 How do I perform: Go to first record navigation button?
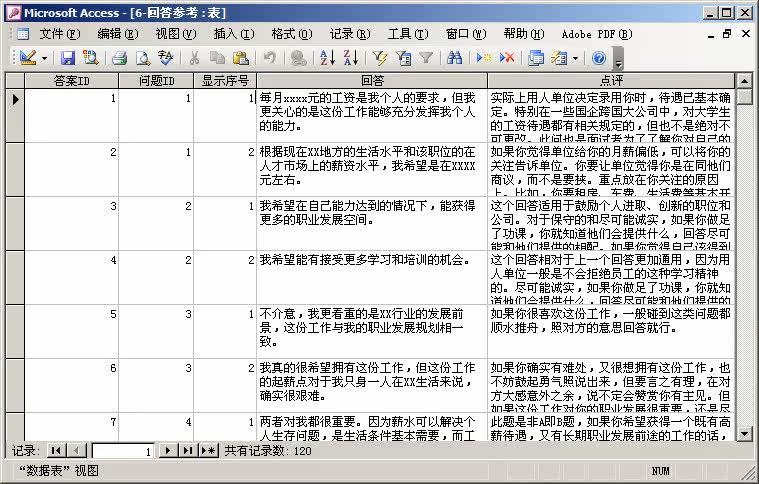(56, 451)
